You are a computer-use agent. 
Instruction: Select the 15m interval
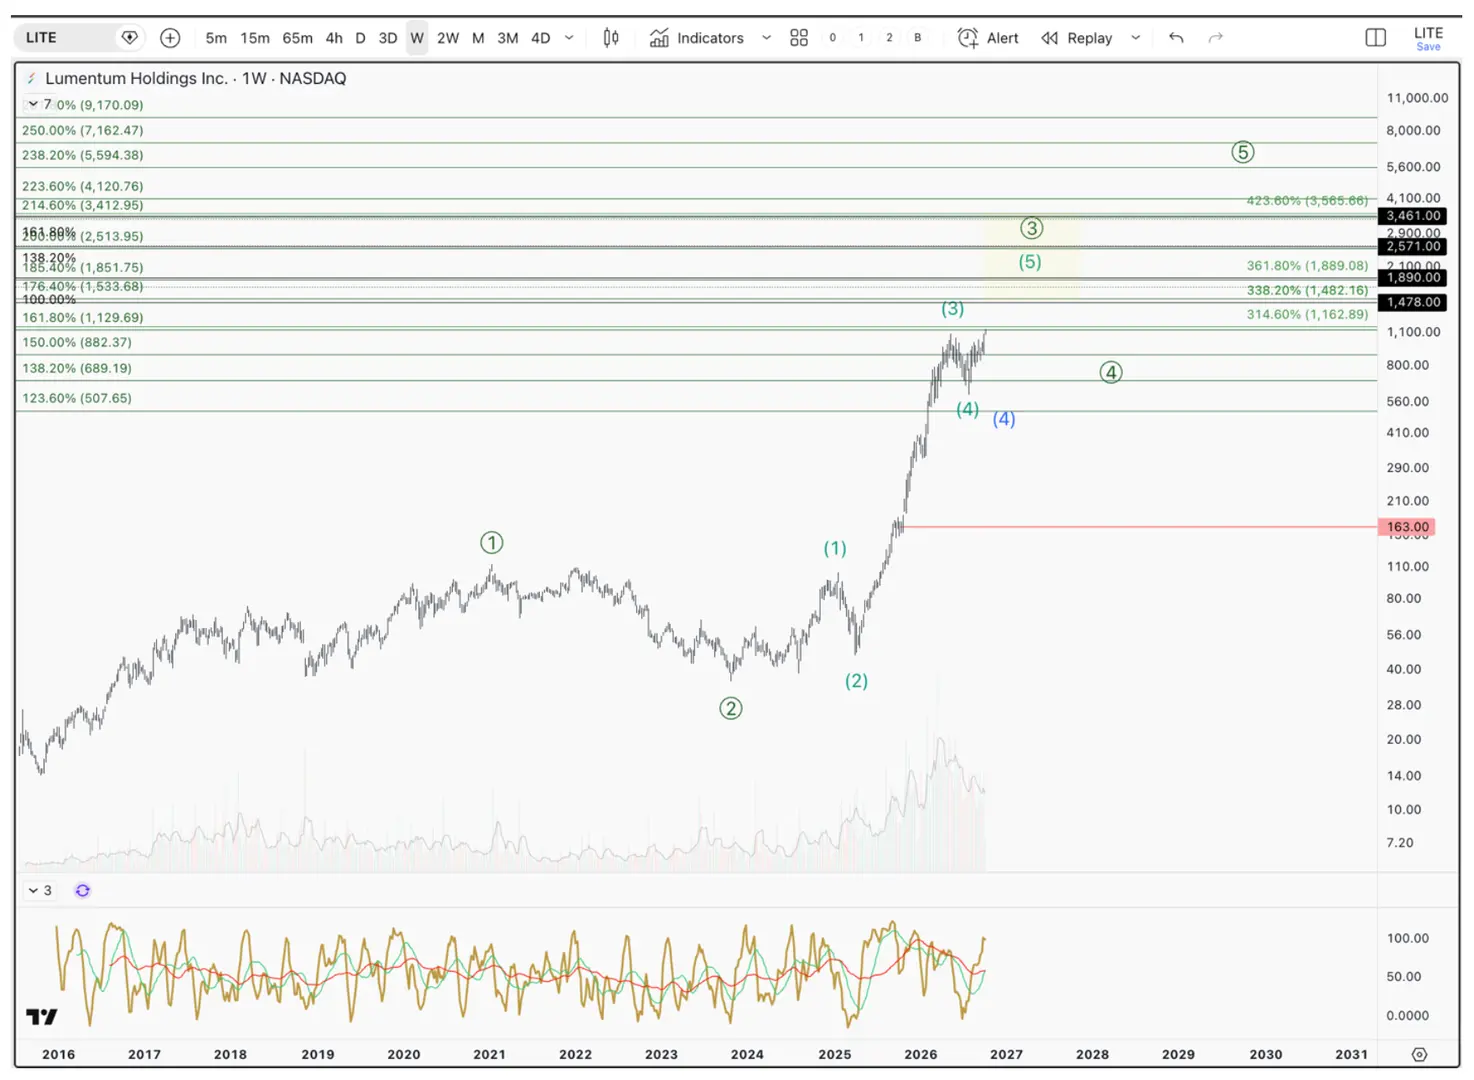pyautogui.click(x=255, y=38)
